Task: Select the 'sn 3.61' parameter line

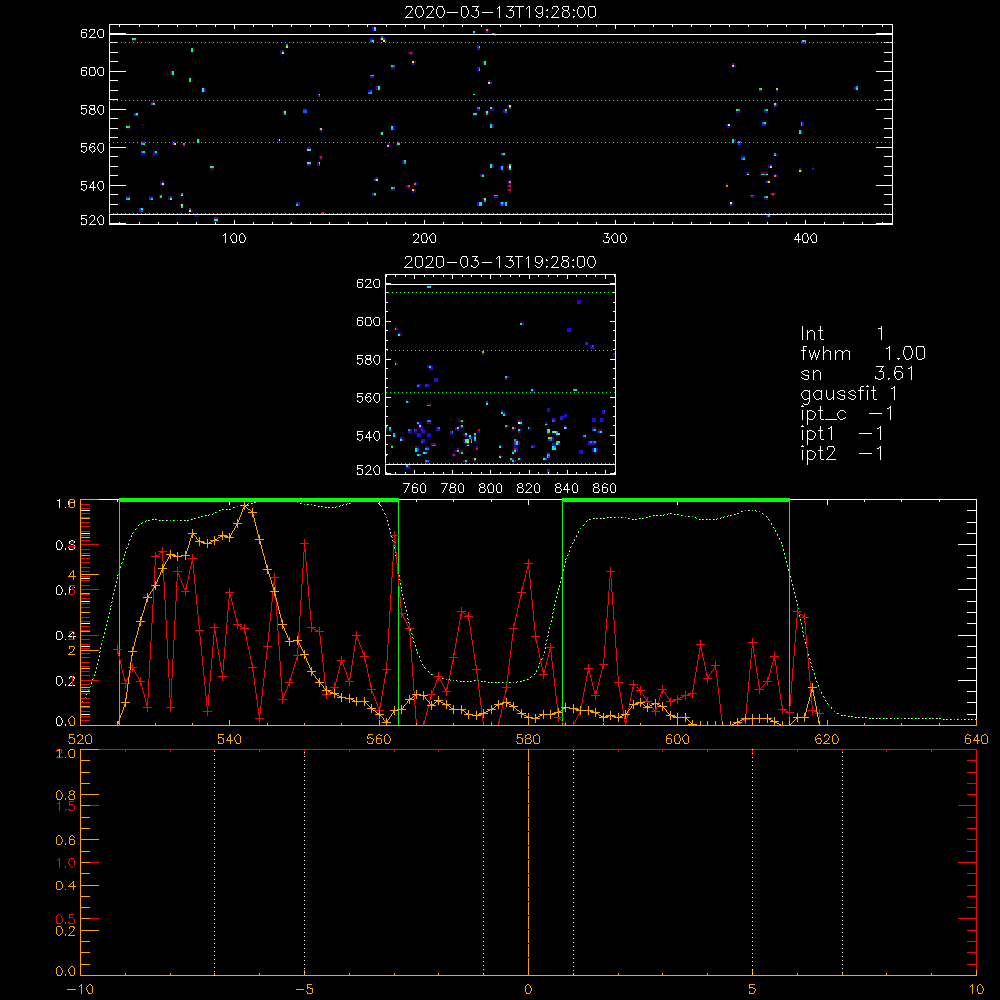Action: 858,374
